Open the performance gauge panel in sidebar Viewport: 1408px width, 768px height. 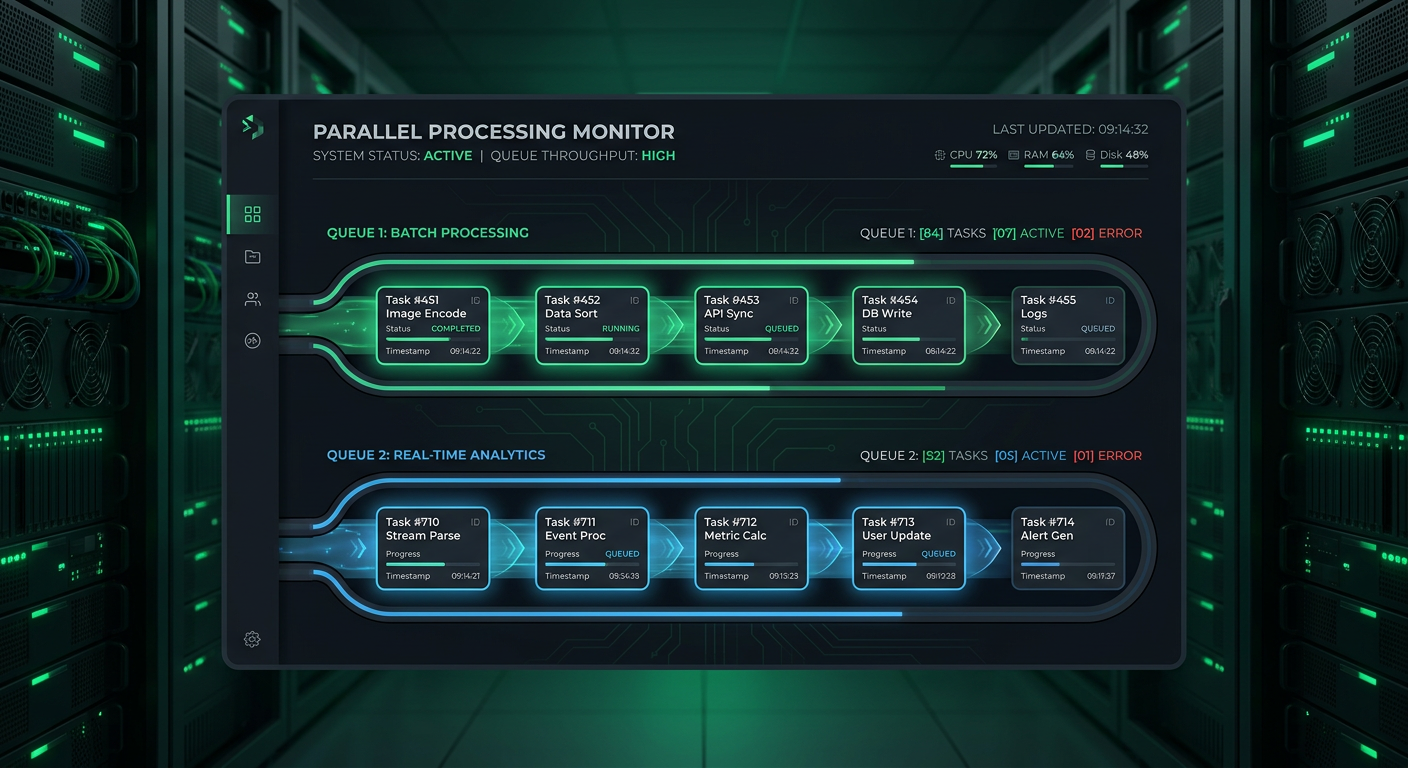tap(252, 340)
